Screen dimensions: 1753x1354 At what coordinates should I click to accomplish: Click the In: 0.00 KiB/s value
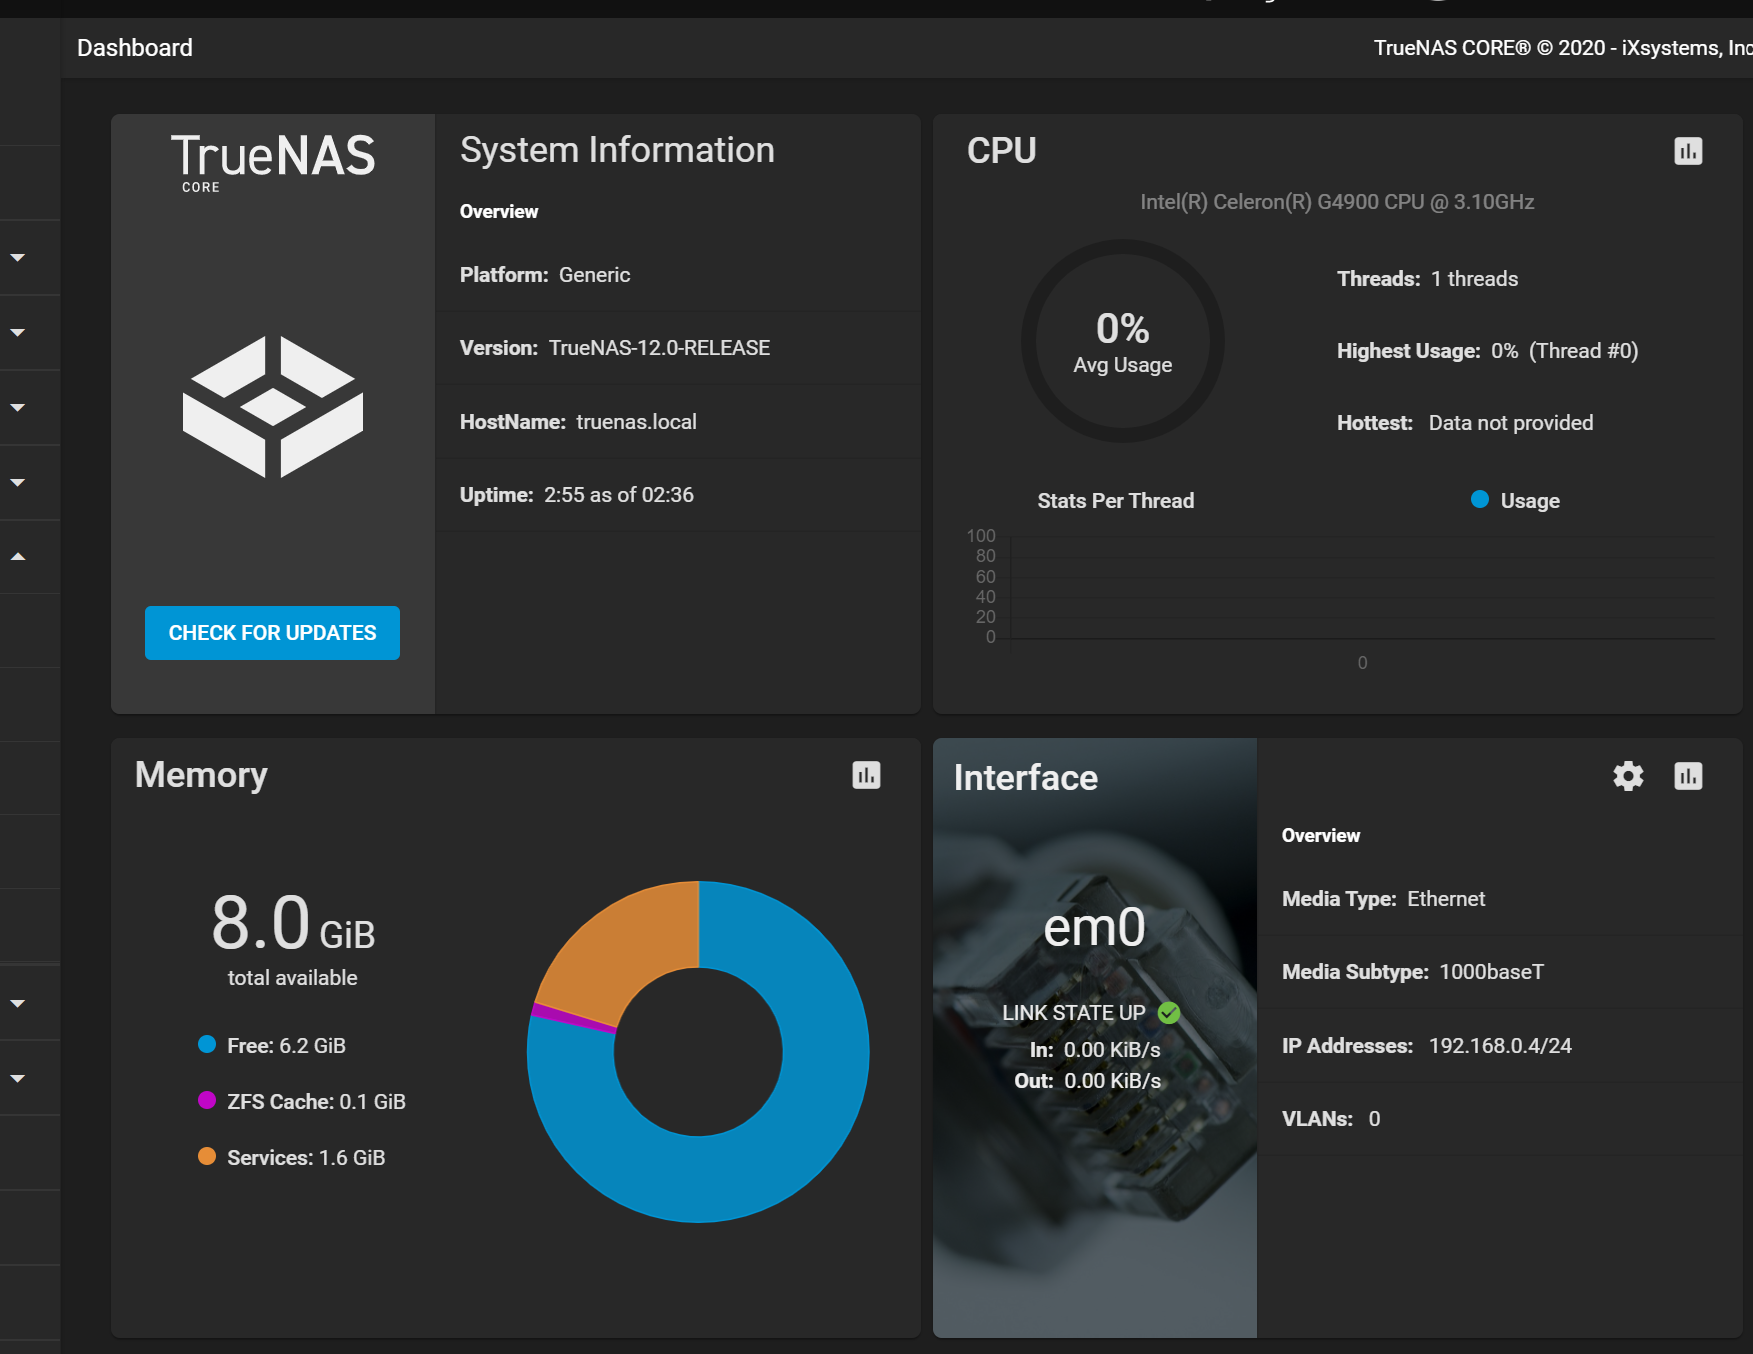[1095, 1050]
